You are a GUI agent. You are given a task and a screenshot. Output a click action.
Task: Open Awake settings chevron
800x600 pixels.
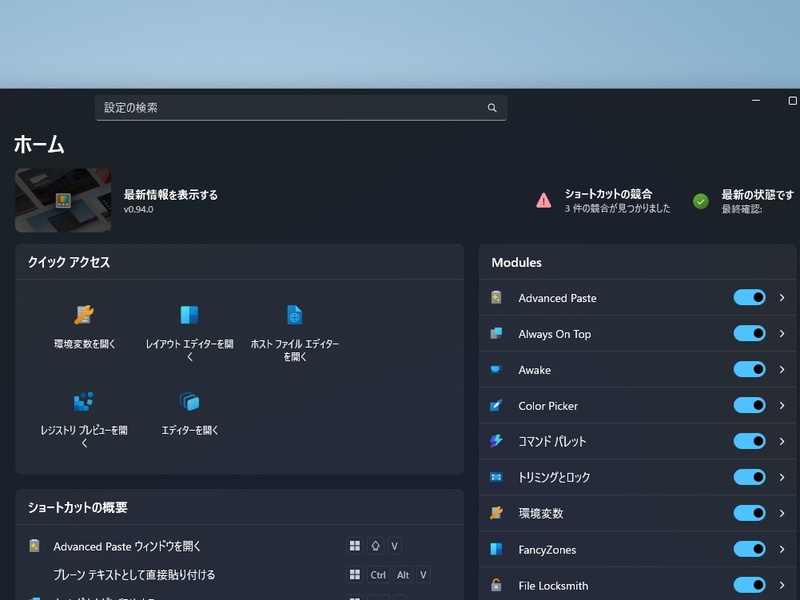[782, 369]
